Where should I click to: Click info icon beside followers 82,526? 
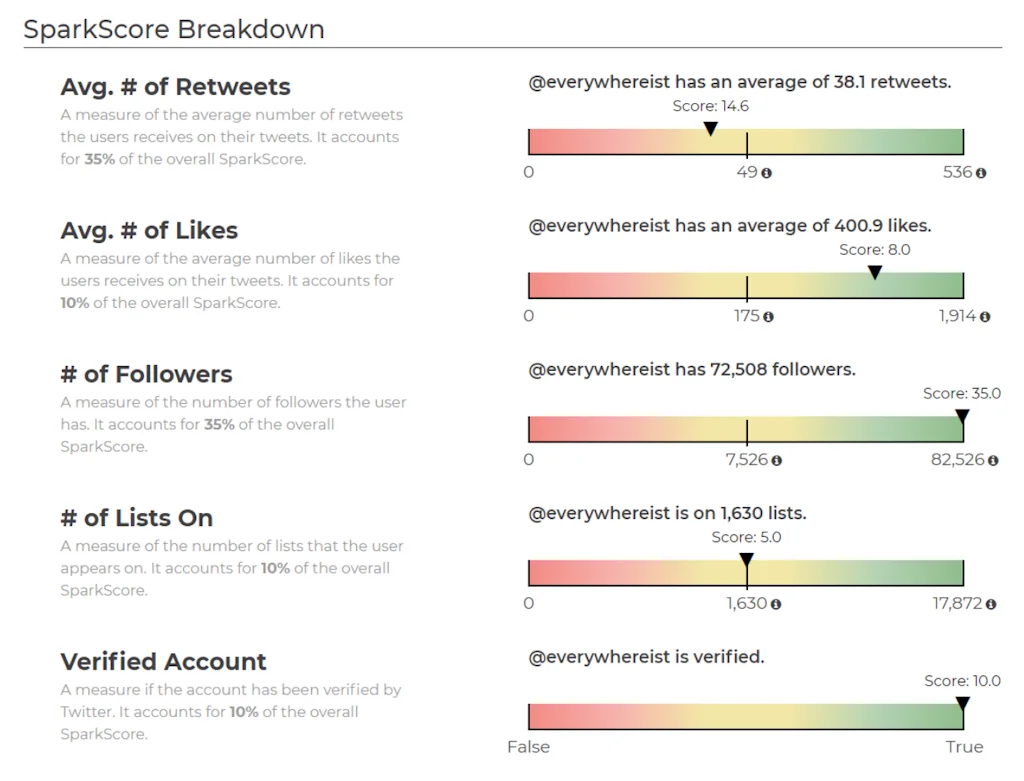pos(993,461)
